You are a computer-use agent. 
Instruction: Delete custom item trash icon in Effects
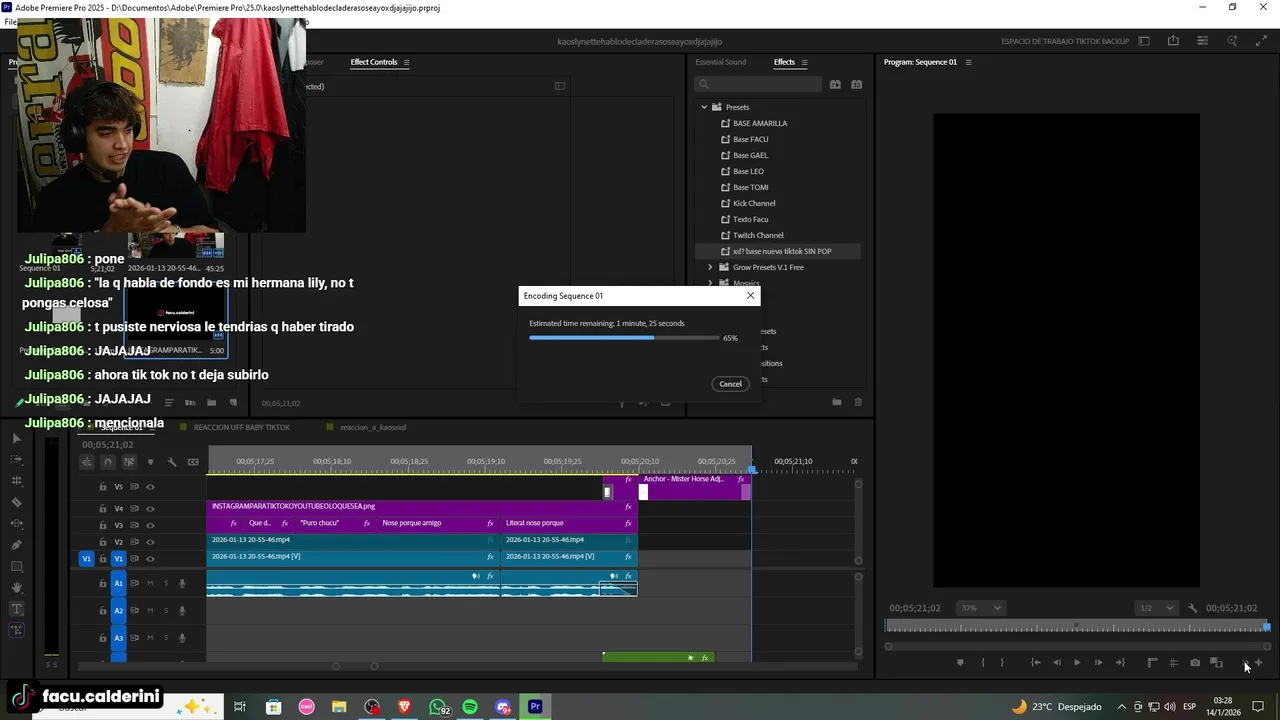[x=858, y=402]
